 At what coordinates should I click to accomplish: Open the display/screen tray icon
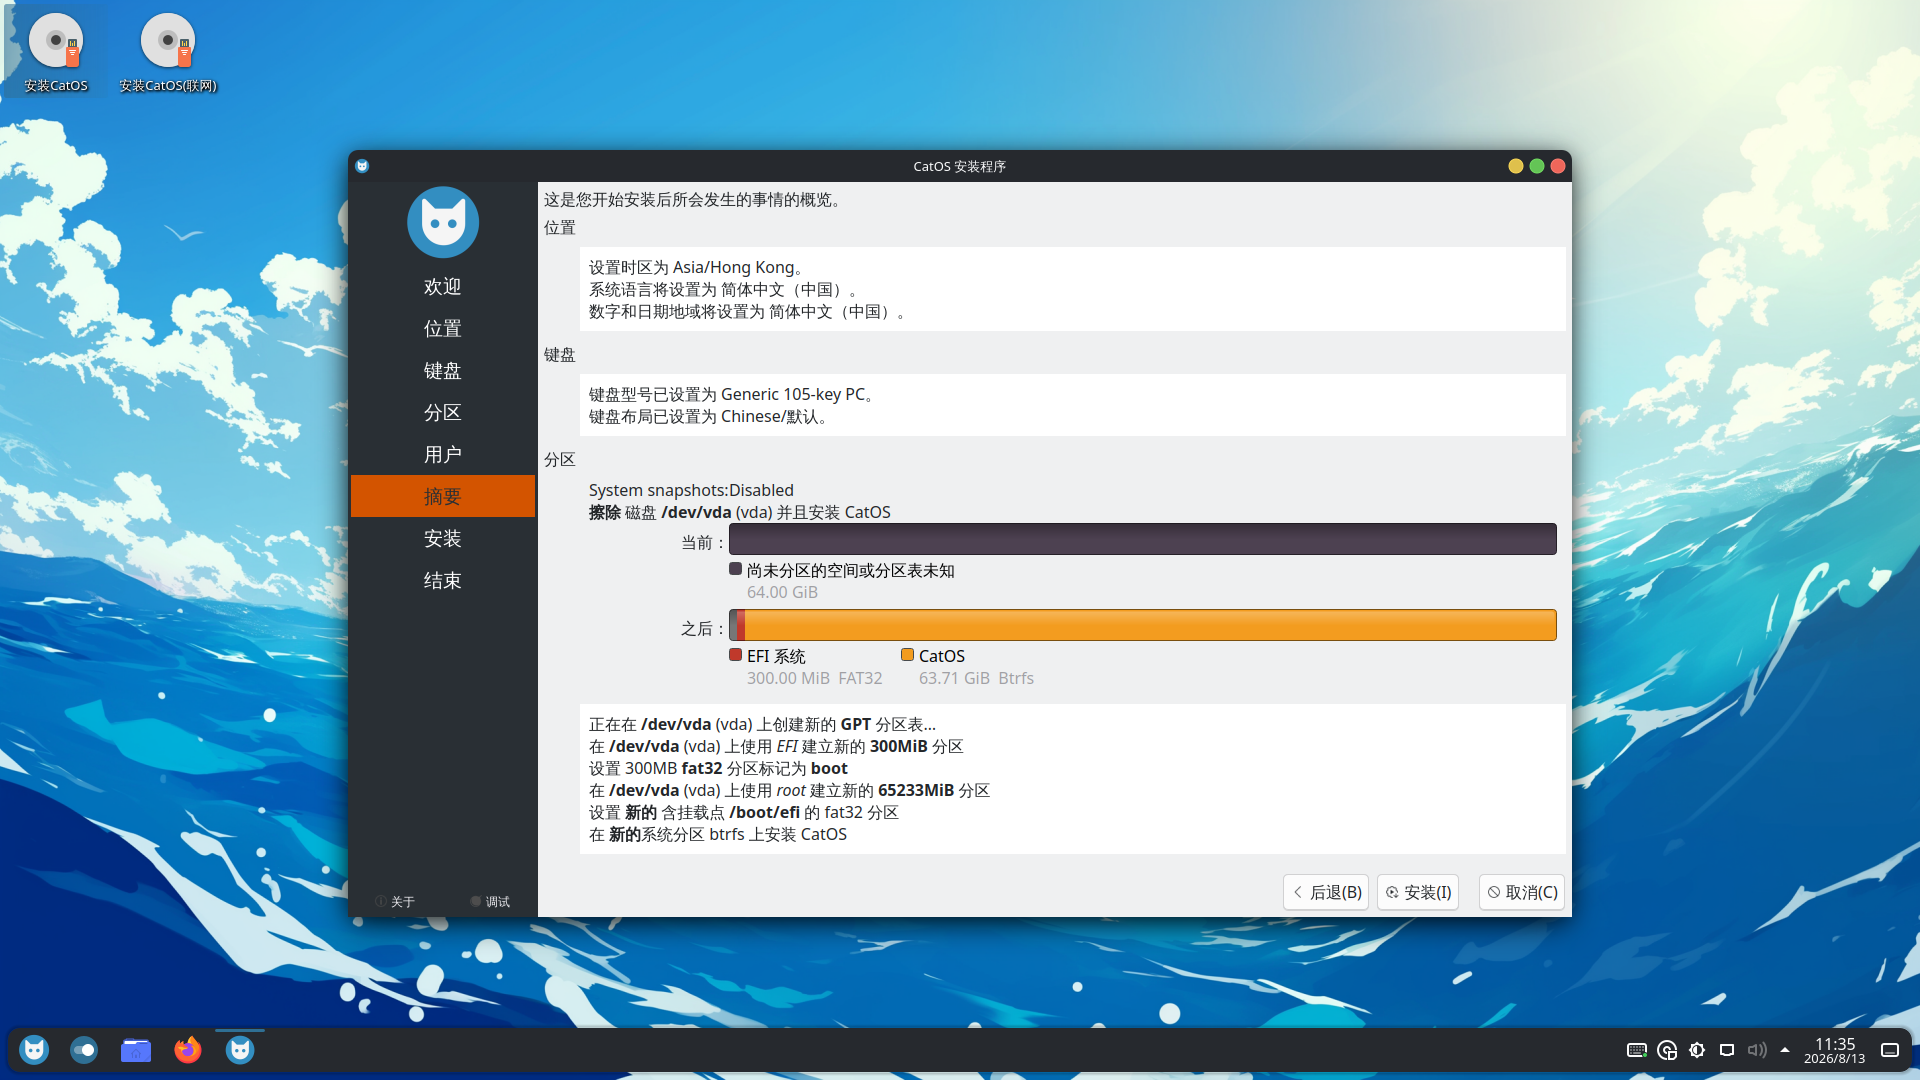(x=1727, y=1050)
